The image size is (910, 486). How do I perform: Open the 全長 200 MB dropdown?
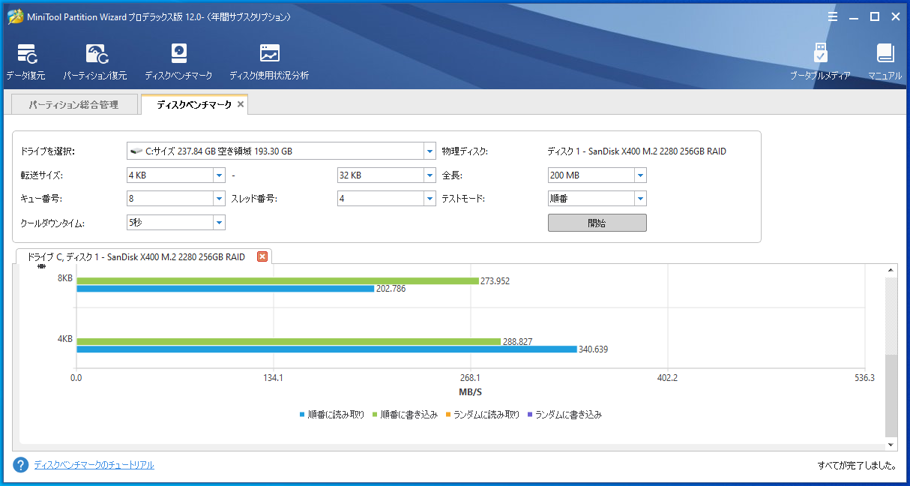coord(640,175)
